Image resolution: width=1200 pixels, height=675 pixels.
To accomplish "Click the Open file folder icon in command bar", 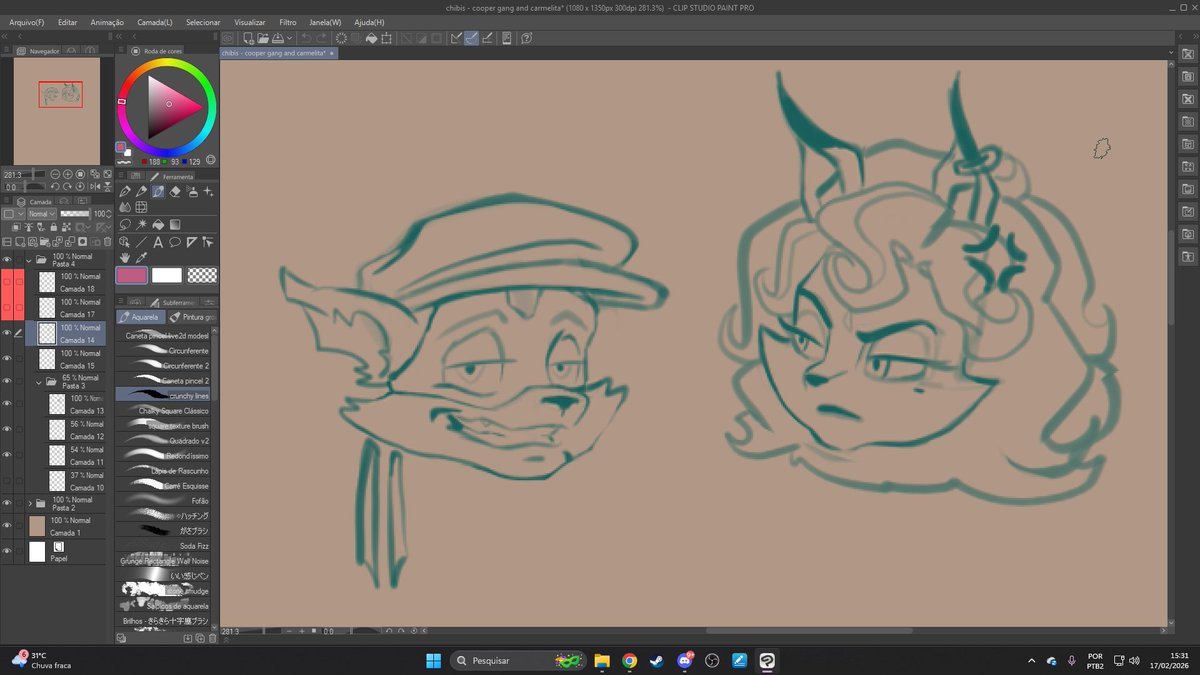I will [x=263, y=38].
